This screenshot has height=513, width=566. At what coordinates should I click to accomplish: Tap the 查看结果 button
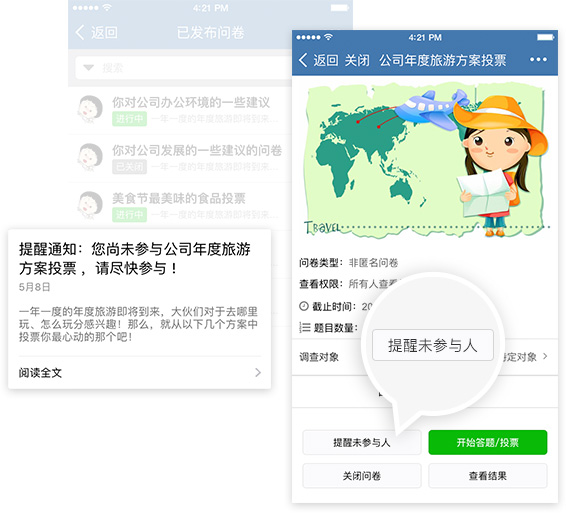tap(488, 476)
